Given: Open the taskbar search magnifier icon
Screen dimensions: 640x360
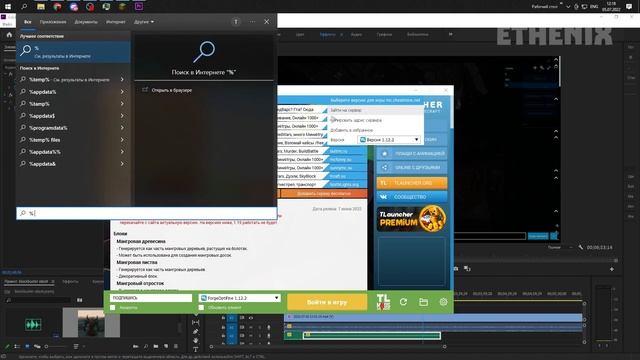Looking at the screenshot, I should click(x=24, y=7).
